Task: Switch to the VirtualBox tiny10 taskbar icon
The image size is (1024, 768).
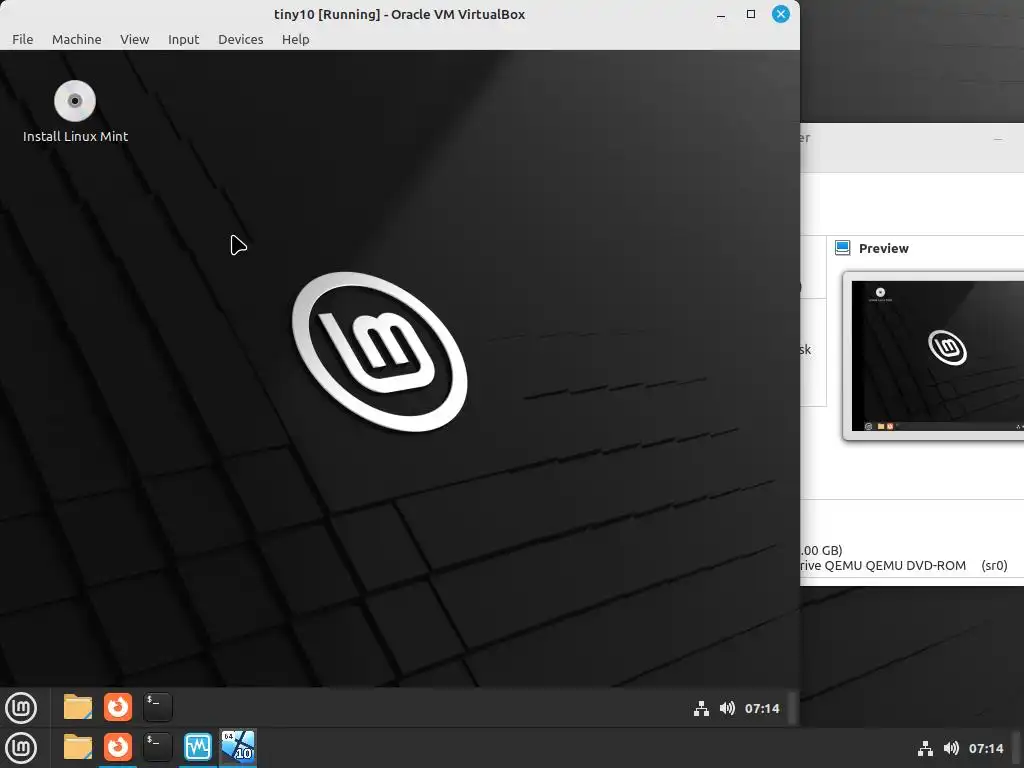Action: pos(238,747)
